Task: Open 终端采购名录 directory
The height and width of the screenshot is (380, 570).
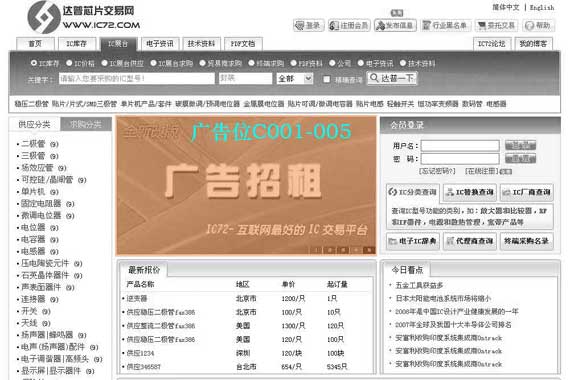Action: pyautogui.click(x=527, y=241)
